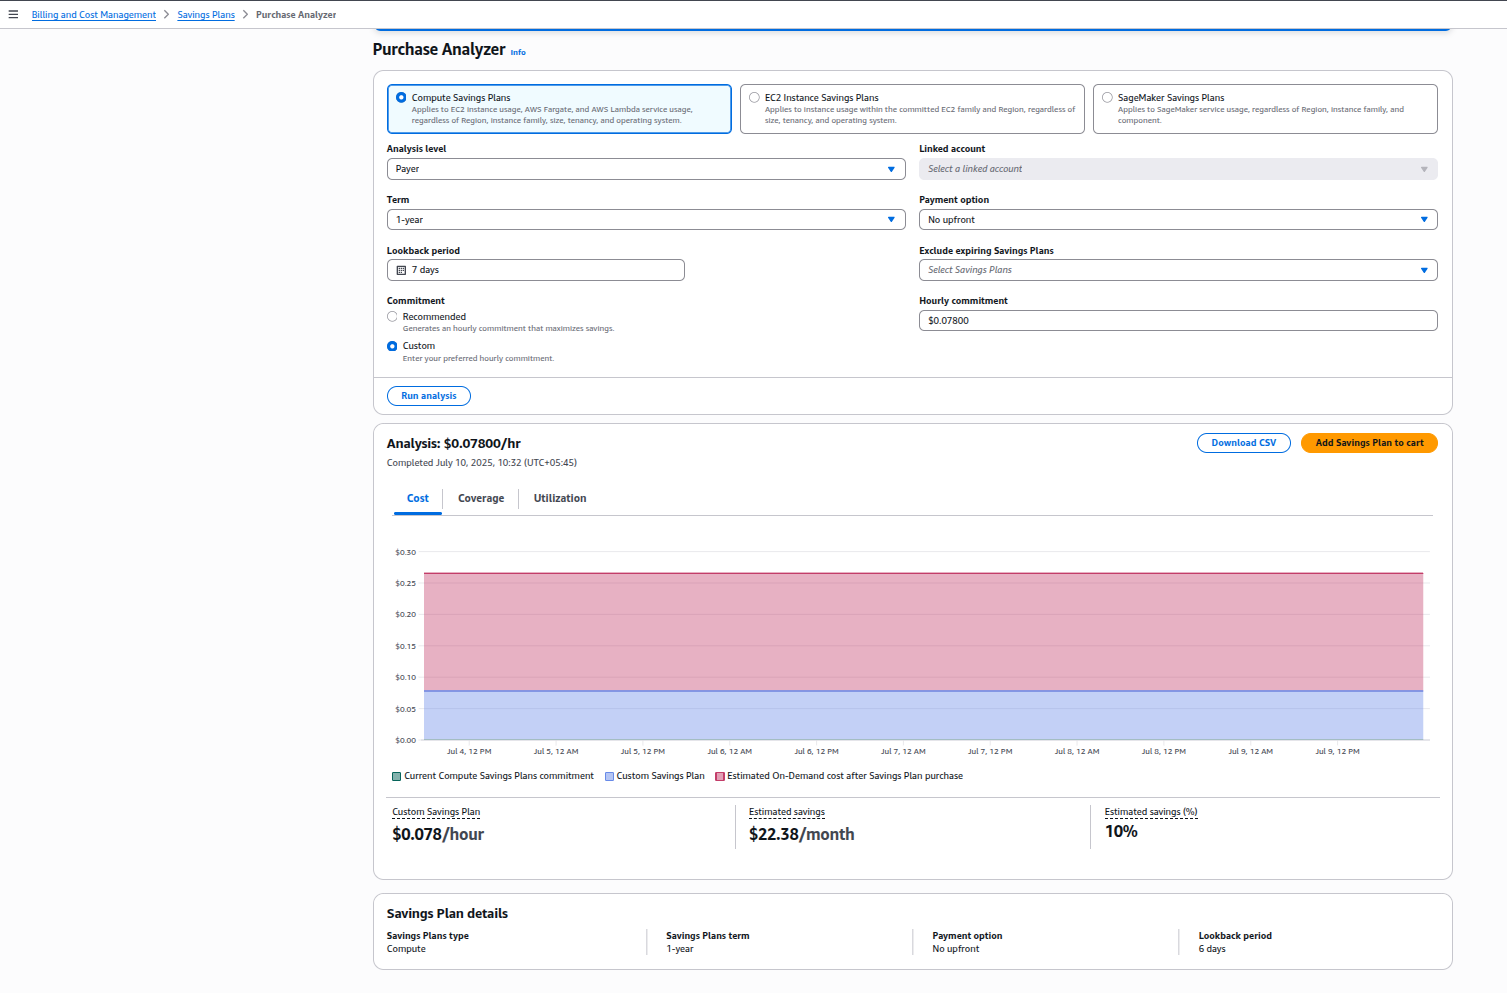Click the Hourly commitment input field
The image size is (1507, 993).
click(1177, 321)
